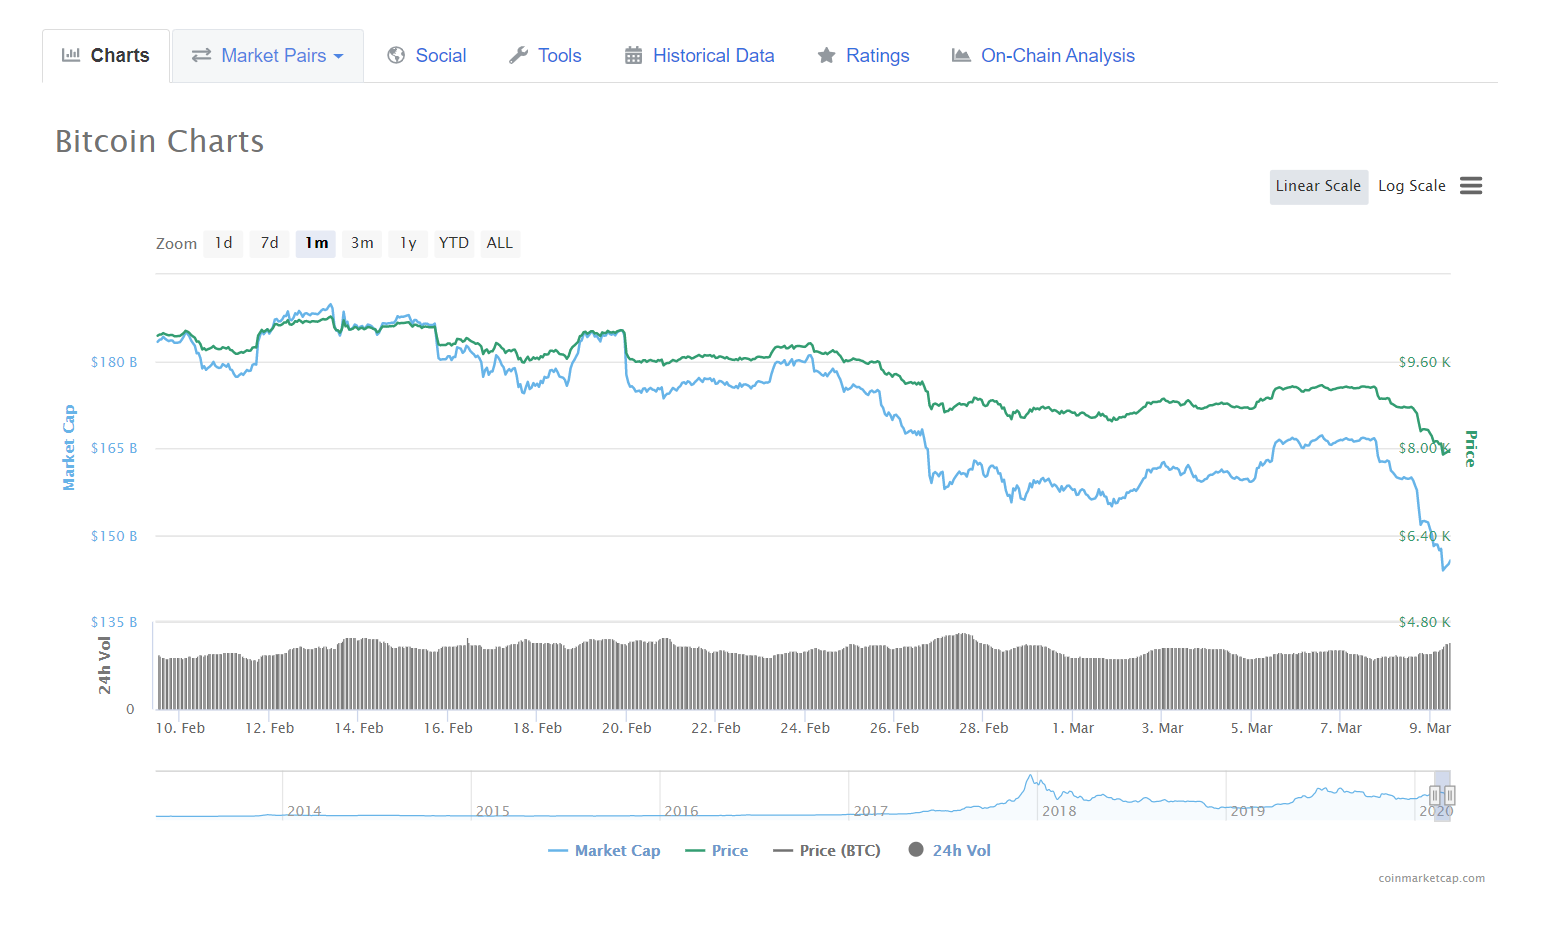This screenshot has width=1543, height=929.
Task: Click the area chart icon beside On-Chain Analysis
Action: 961,55
